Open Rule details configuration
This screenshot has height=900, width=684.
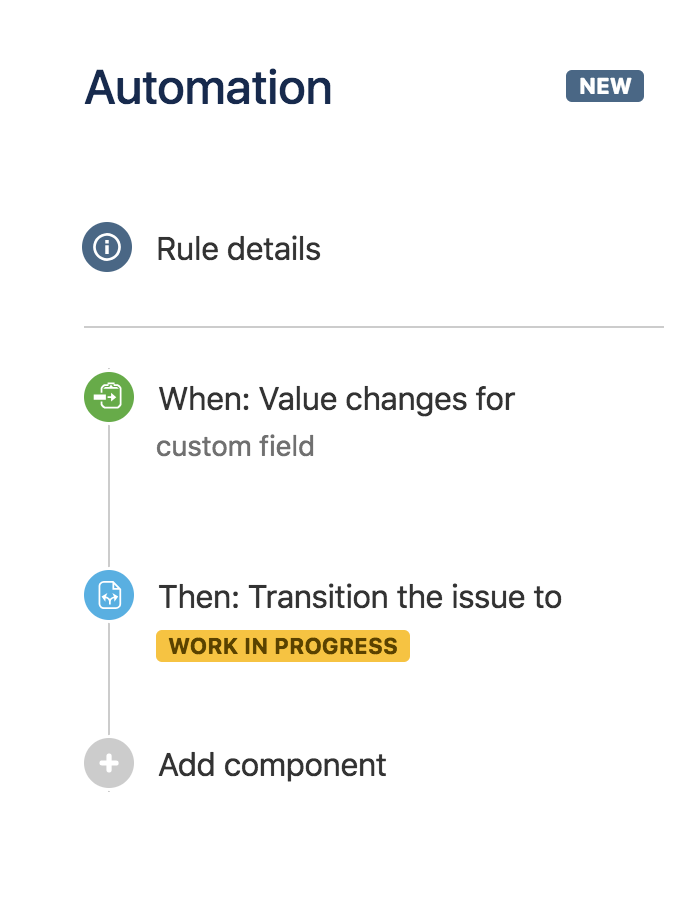click(238, 248)
